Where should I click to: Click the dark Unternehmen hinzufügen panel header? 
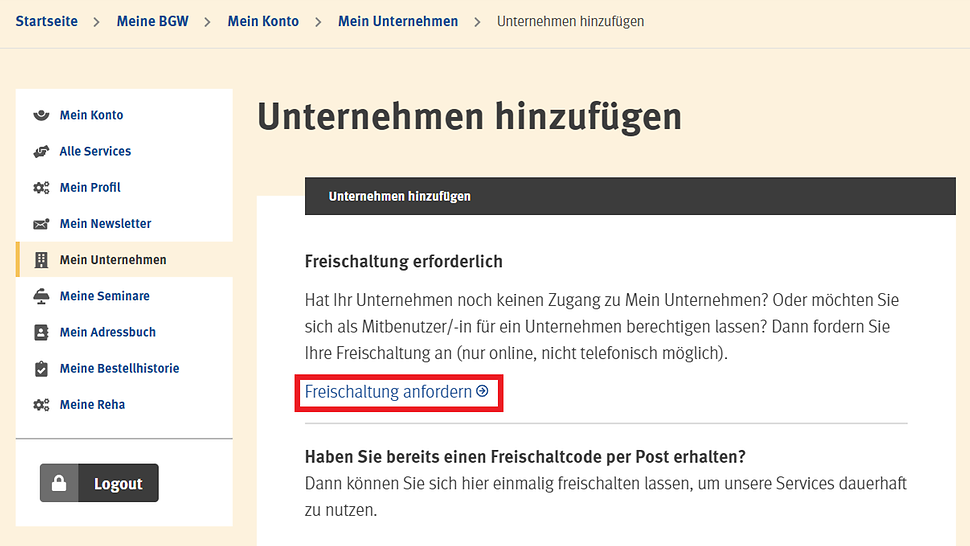click(630, 197)
